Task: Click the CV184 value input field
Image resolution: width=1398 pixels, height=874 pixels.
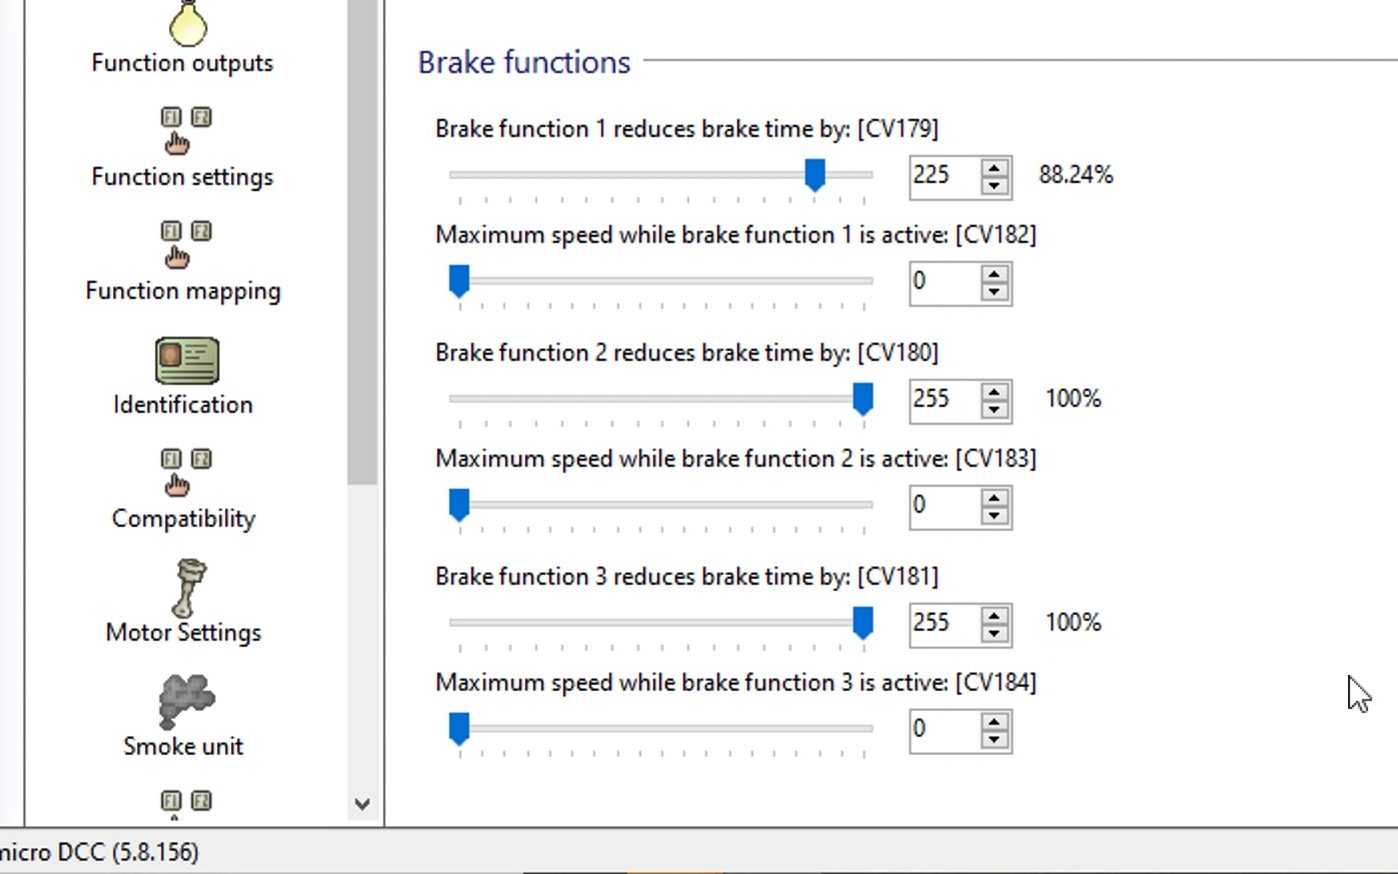Action: click(943, 729)
